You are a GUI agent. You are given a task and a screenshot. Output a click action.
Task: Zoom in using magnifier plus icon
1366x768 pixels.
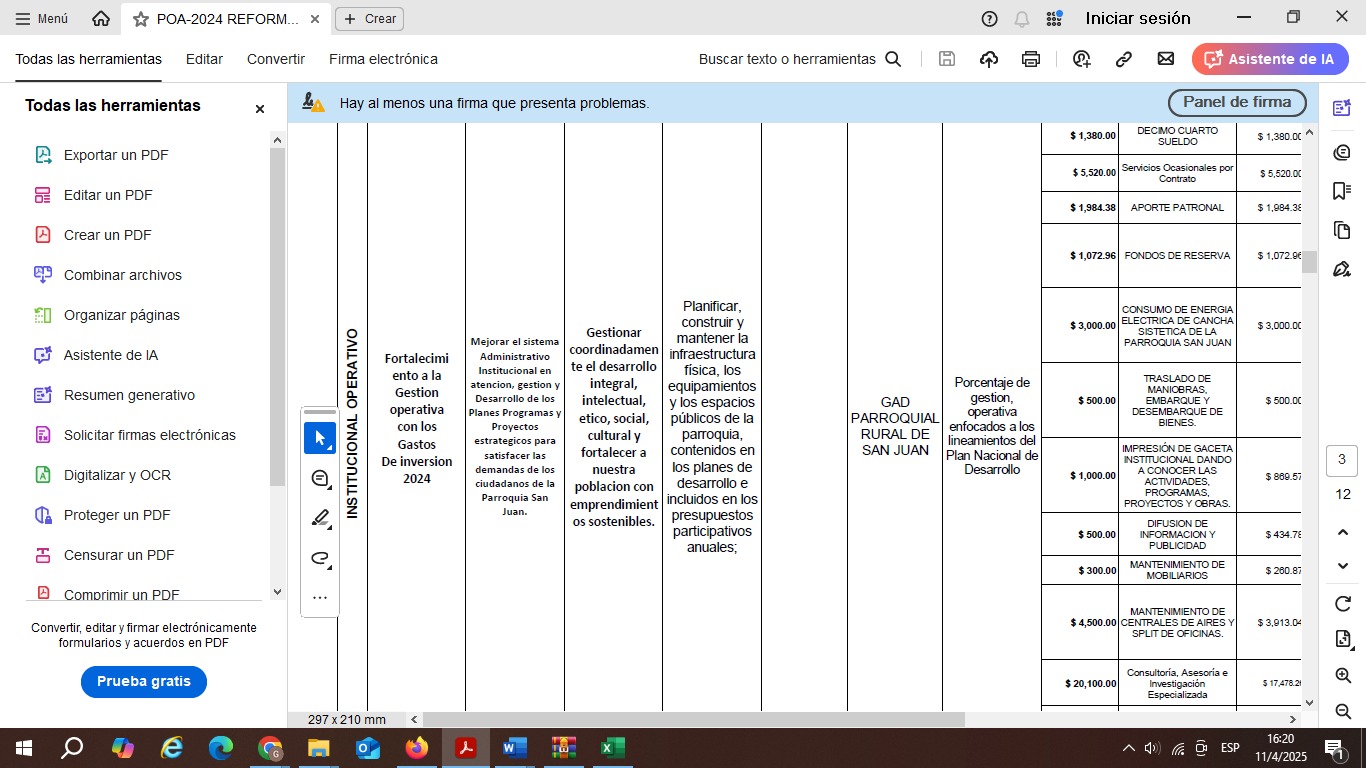(x=1342, y=676)
